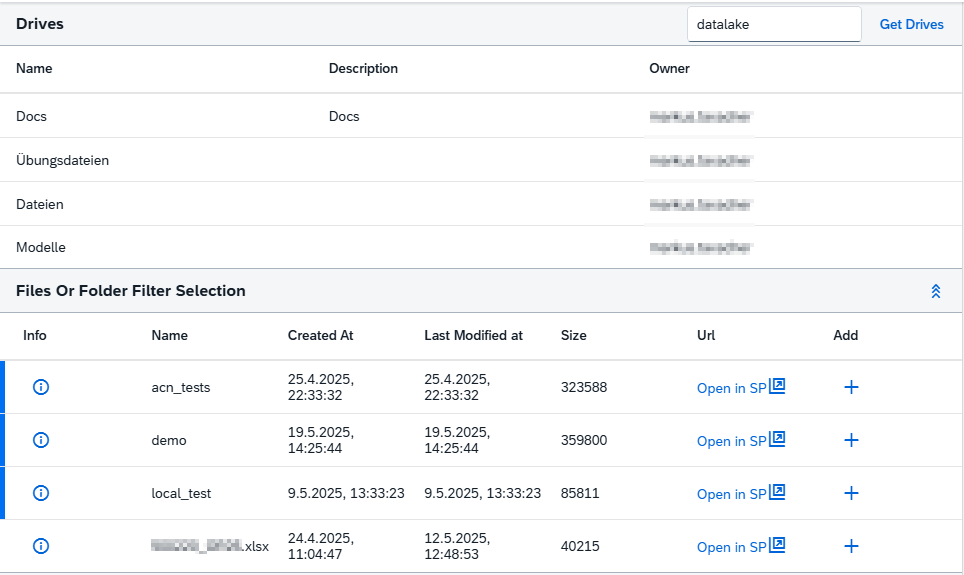Screen dimensions: 964x575
Task: Open info for the demo folder
Action: [x=41, y=440]
